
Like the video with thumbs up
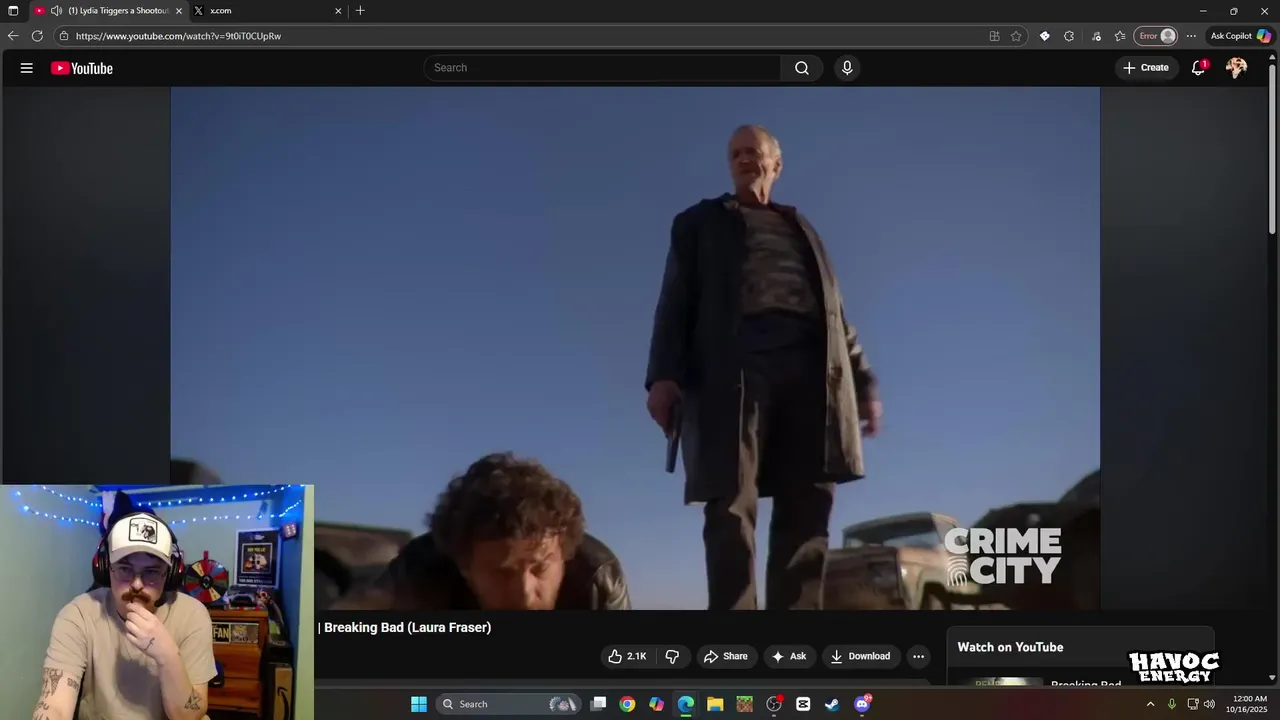click(x=627, y=656)
